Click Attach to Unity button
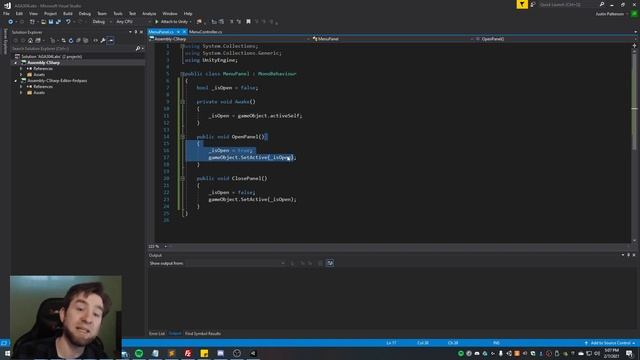640x360 pixels. (171, 22)
